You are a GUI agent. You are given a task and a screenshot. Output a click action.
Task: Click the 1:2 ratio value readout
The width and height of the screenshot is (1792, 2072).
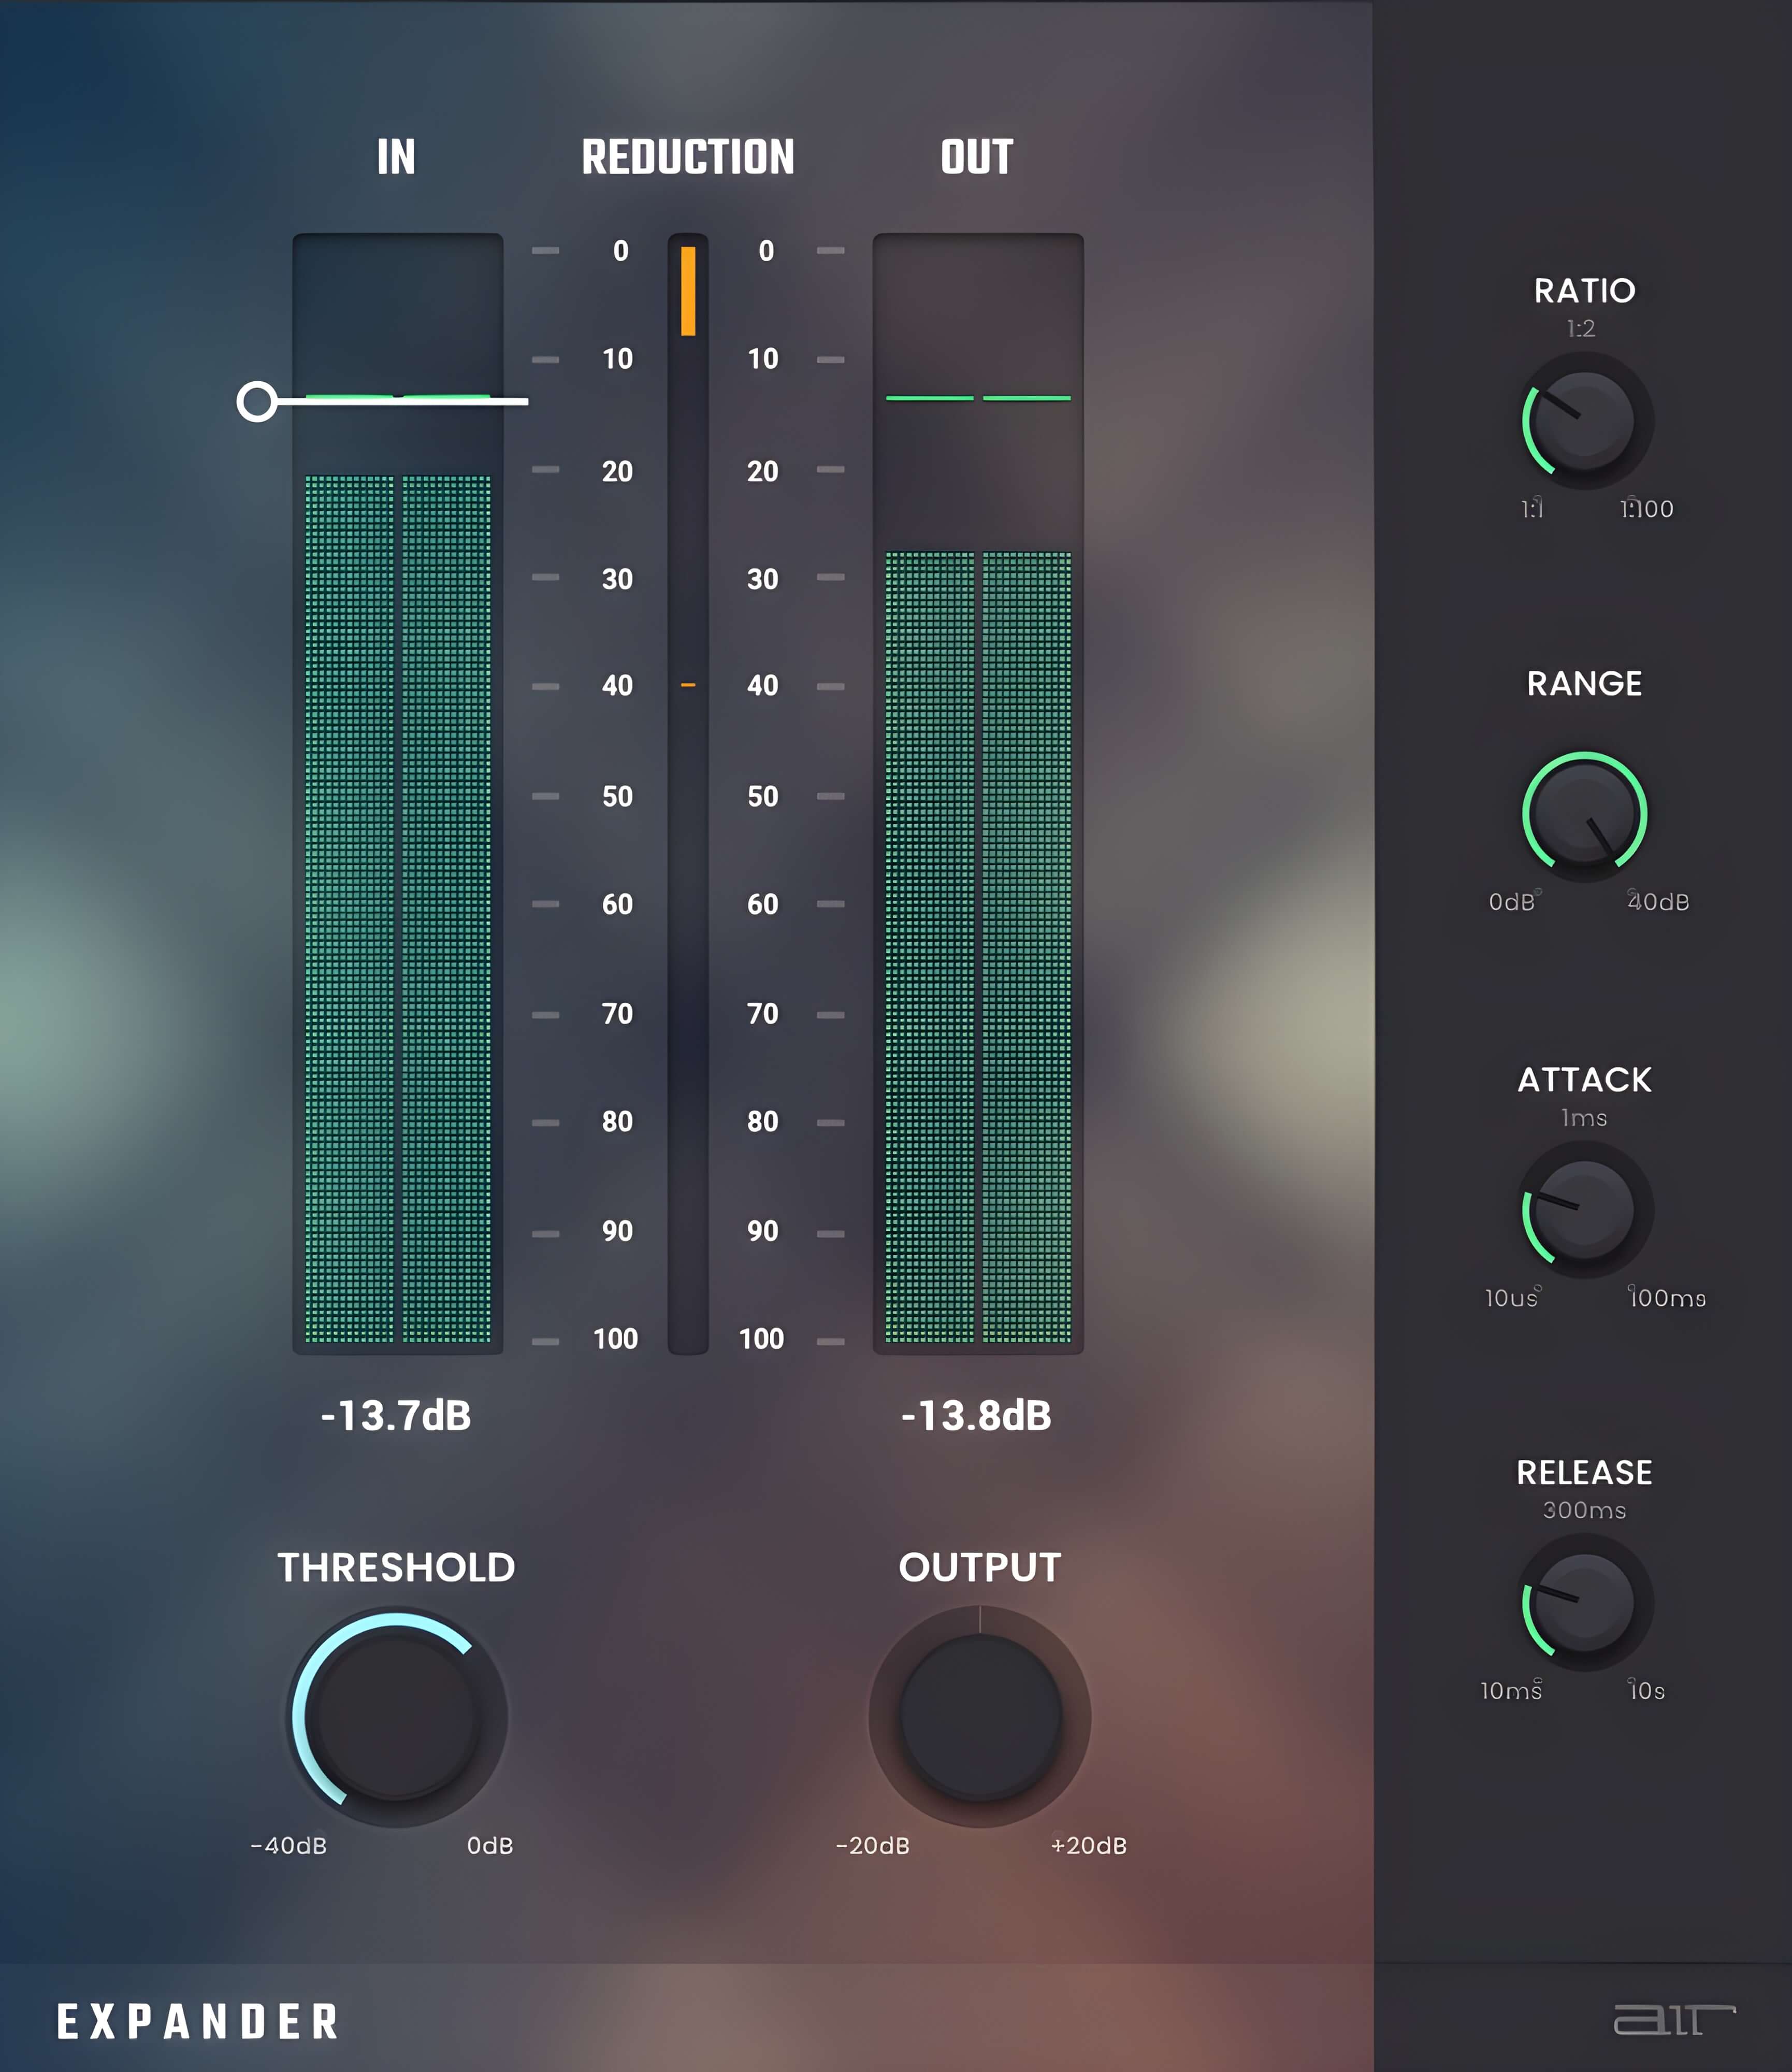point(1580,328)
